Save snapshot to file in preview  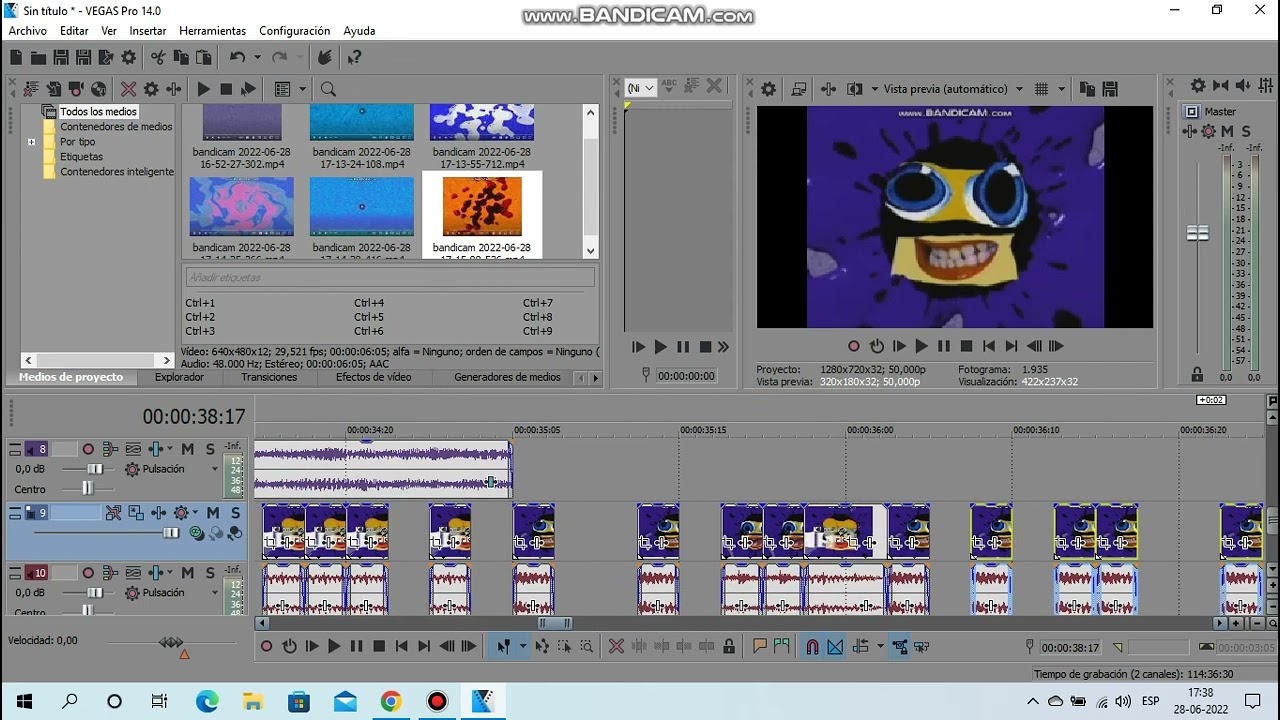1108,89
